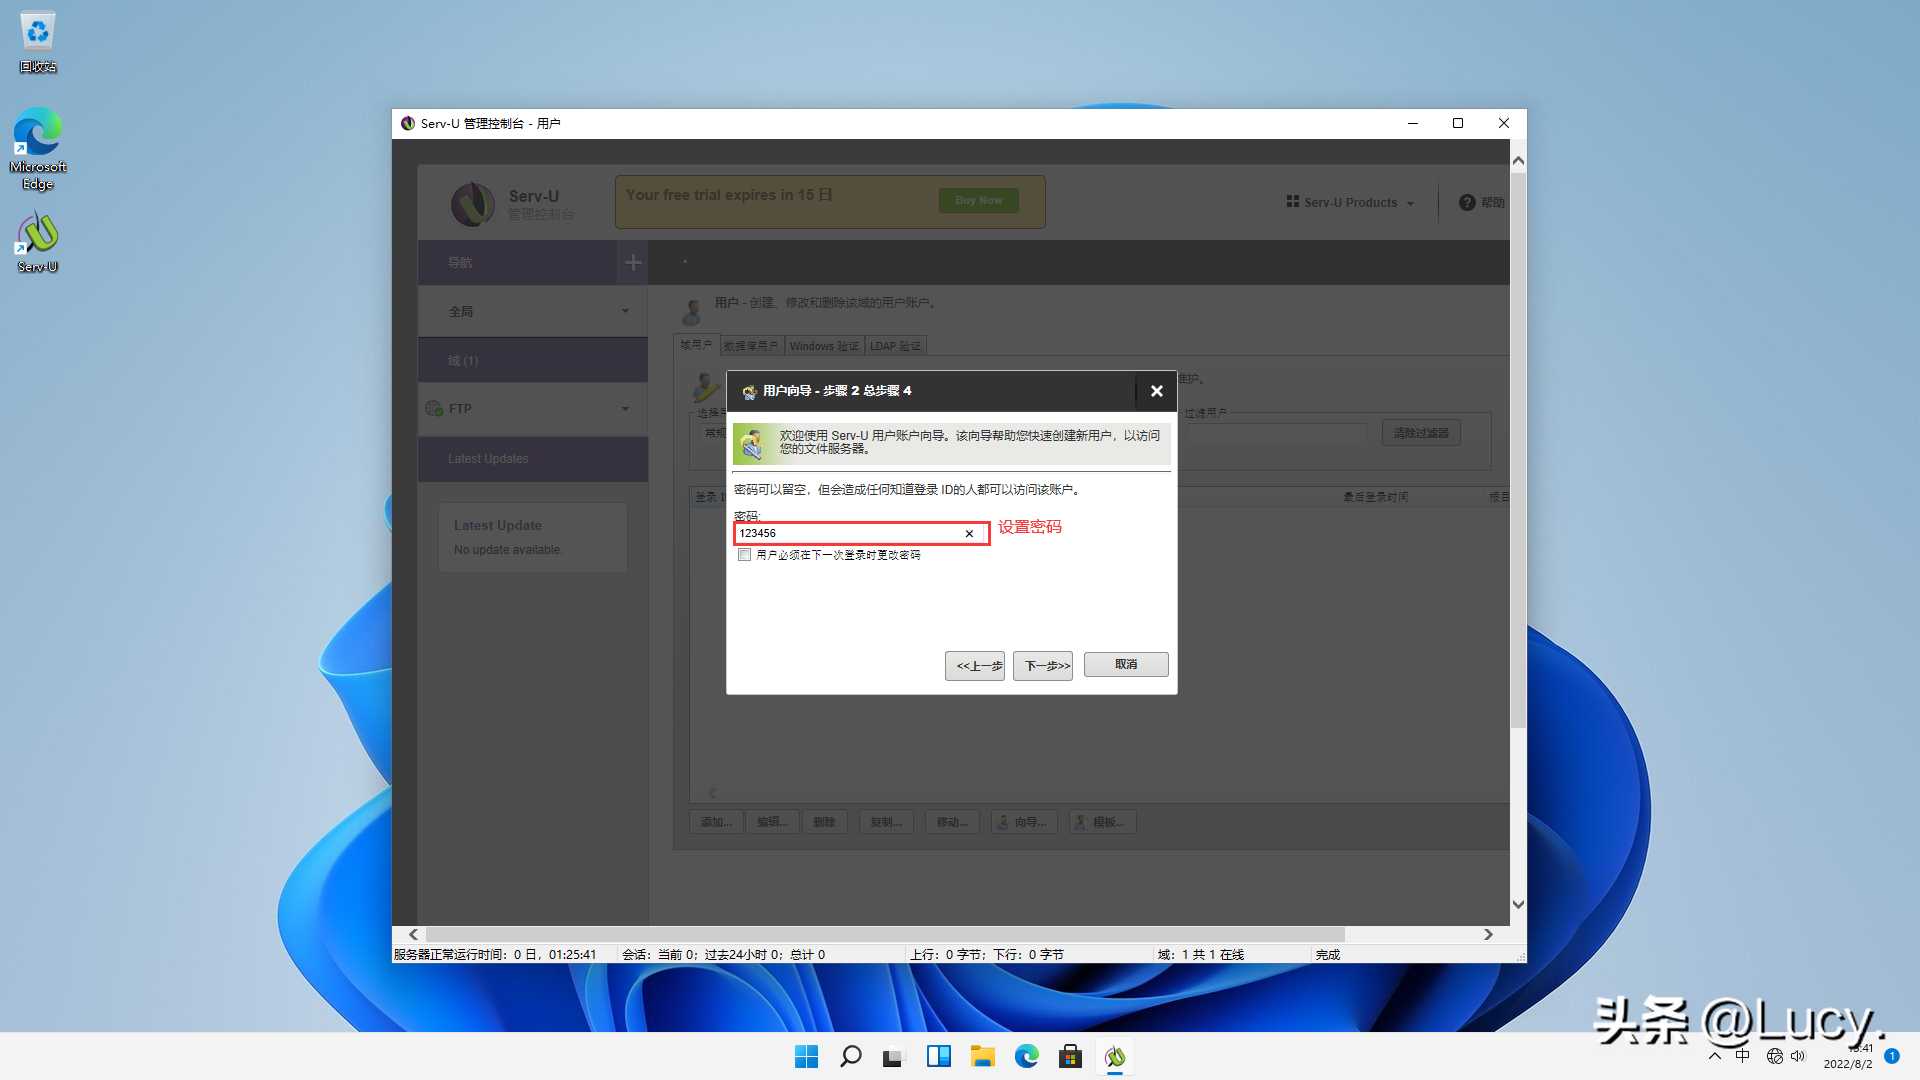The width and height of the screenshot is (1920, 1080).
Task: Click the scroll up arrow of vertical scrollbar
Action: coord(1518,161)
